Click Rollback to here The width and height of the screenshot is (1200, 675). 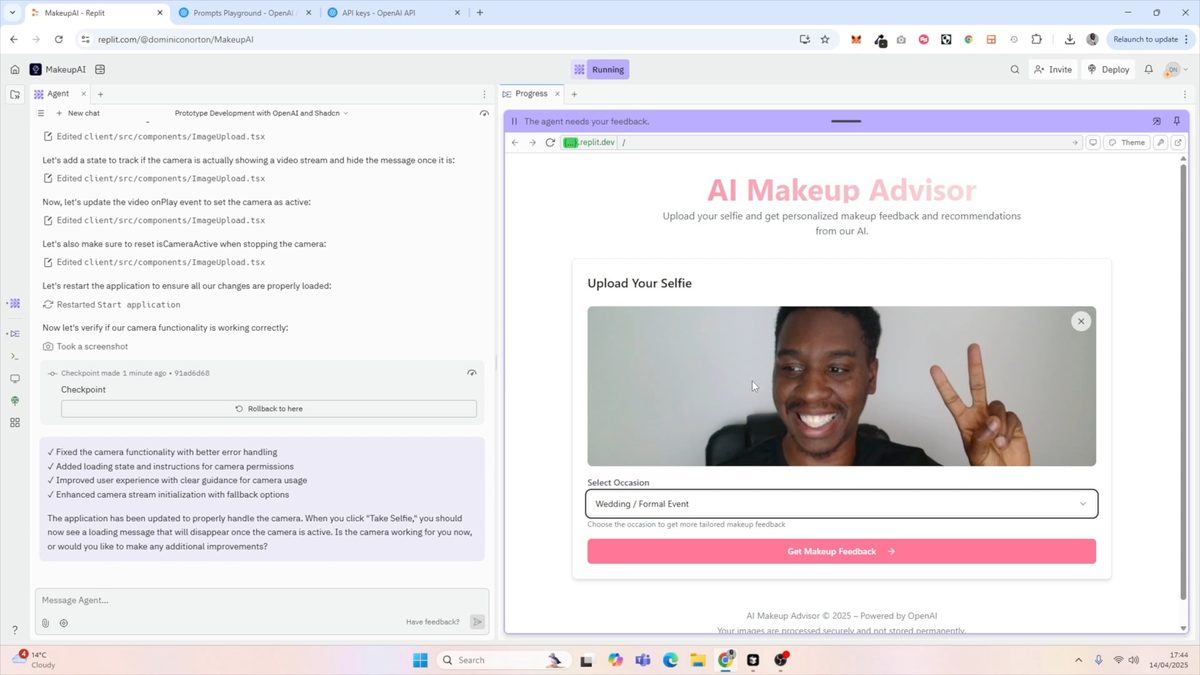(269, 408)
